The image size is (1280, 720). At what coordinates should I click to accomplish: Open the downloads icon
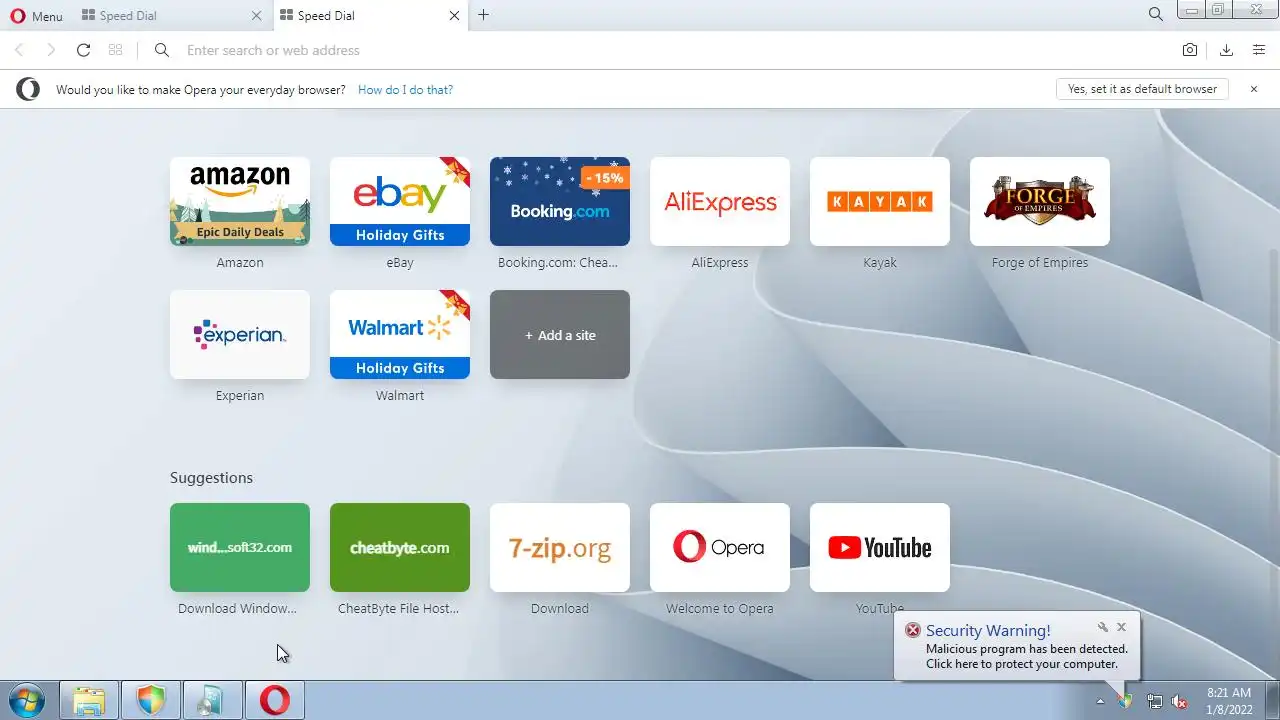1226,50
